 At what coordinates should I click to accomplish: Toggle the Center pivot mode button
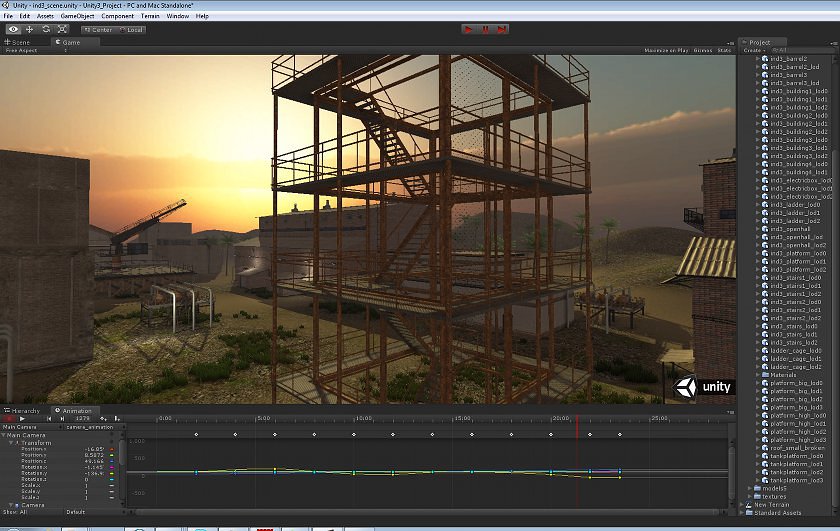(98, 30)
